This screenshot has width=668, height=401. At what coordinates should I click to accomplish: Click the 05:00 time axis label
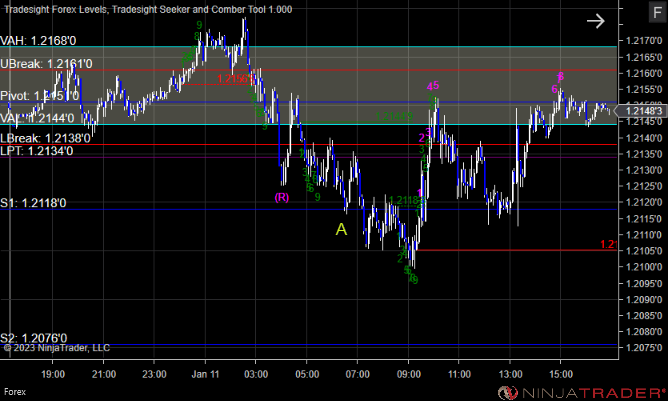307,374
